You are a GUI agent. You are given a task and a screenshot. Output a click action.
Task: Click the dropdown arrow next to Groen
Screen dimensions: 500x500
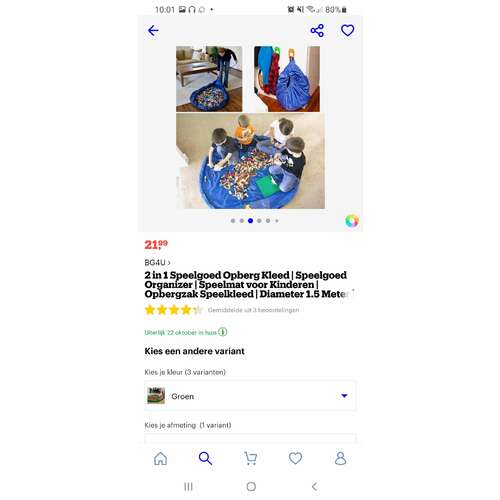click(x=344, y=396)
